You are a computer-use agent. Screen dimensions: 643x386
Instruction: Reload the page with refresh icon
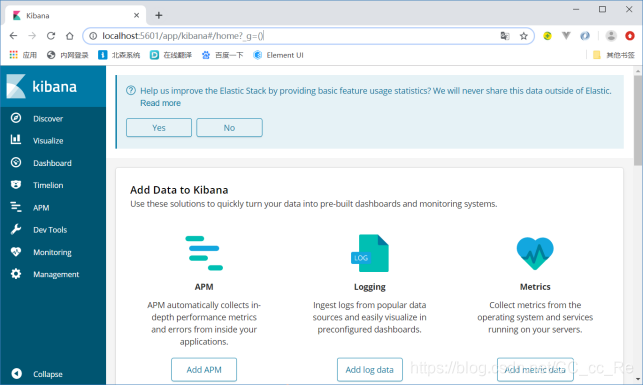pyautogui.click(x=51, y=36)
